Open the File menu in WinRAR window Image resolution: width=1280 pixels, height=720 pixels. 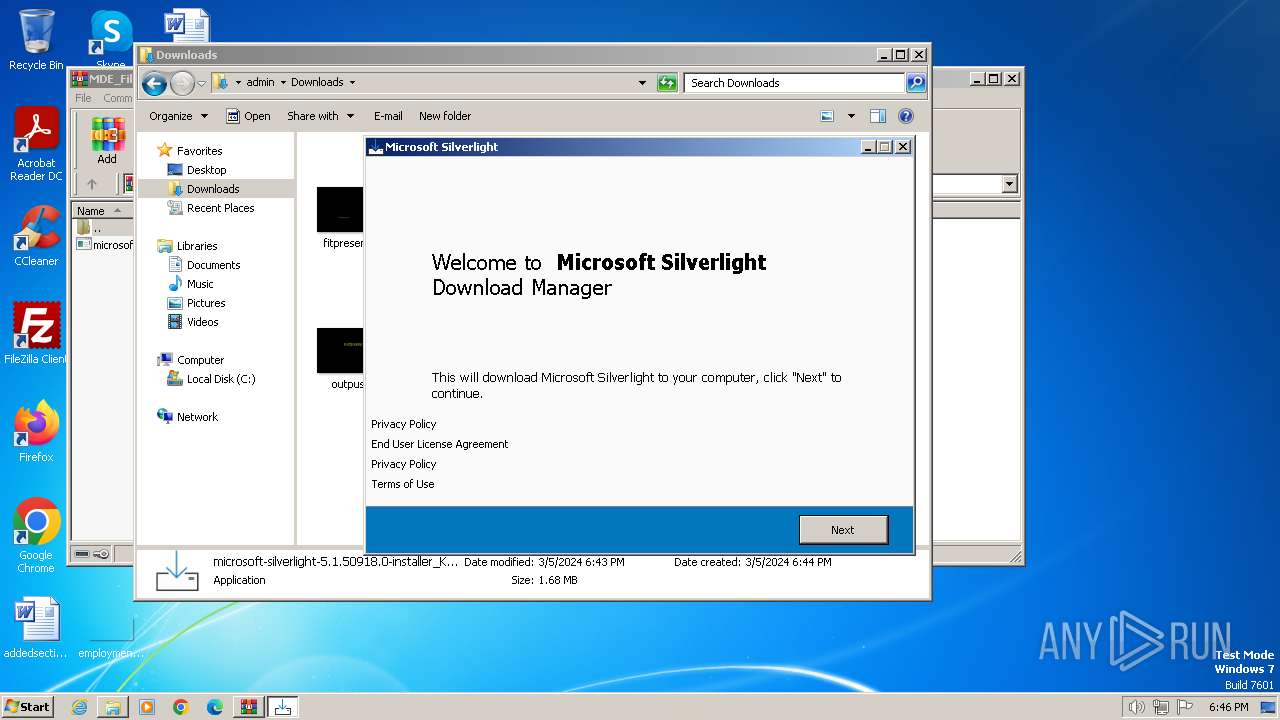[83, 98]
